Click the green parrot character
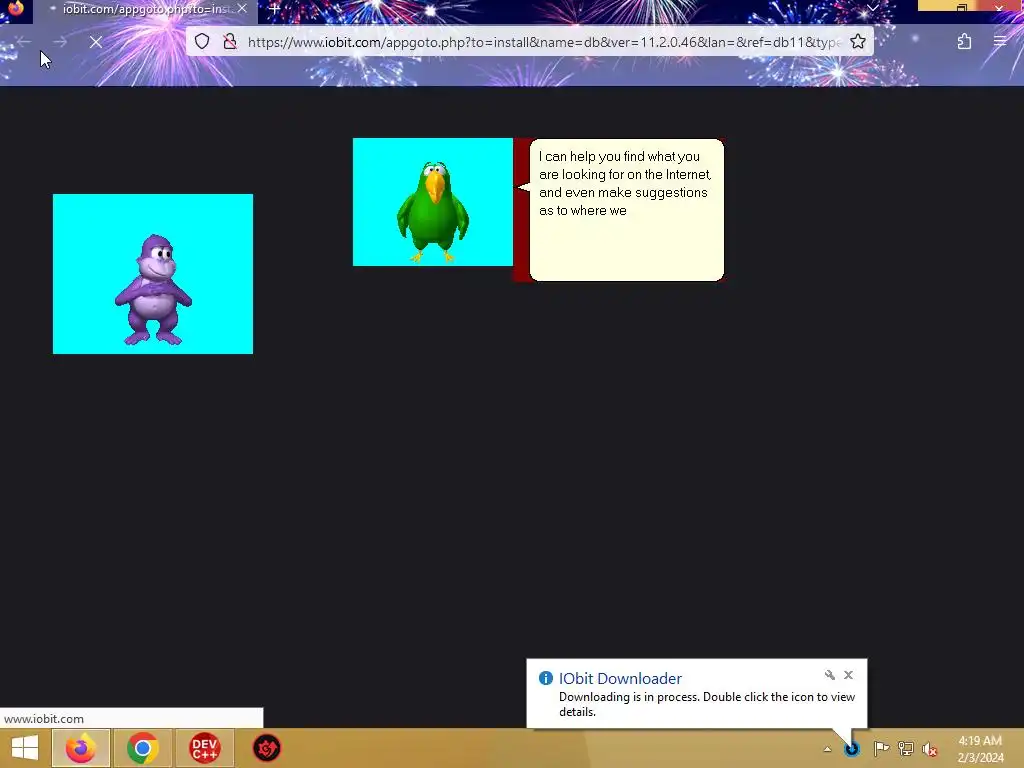 433,212
